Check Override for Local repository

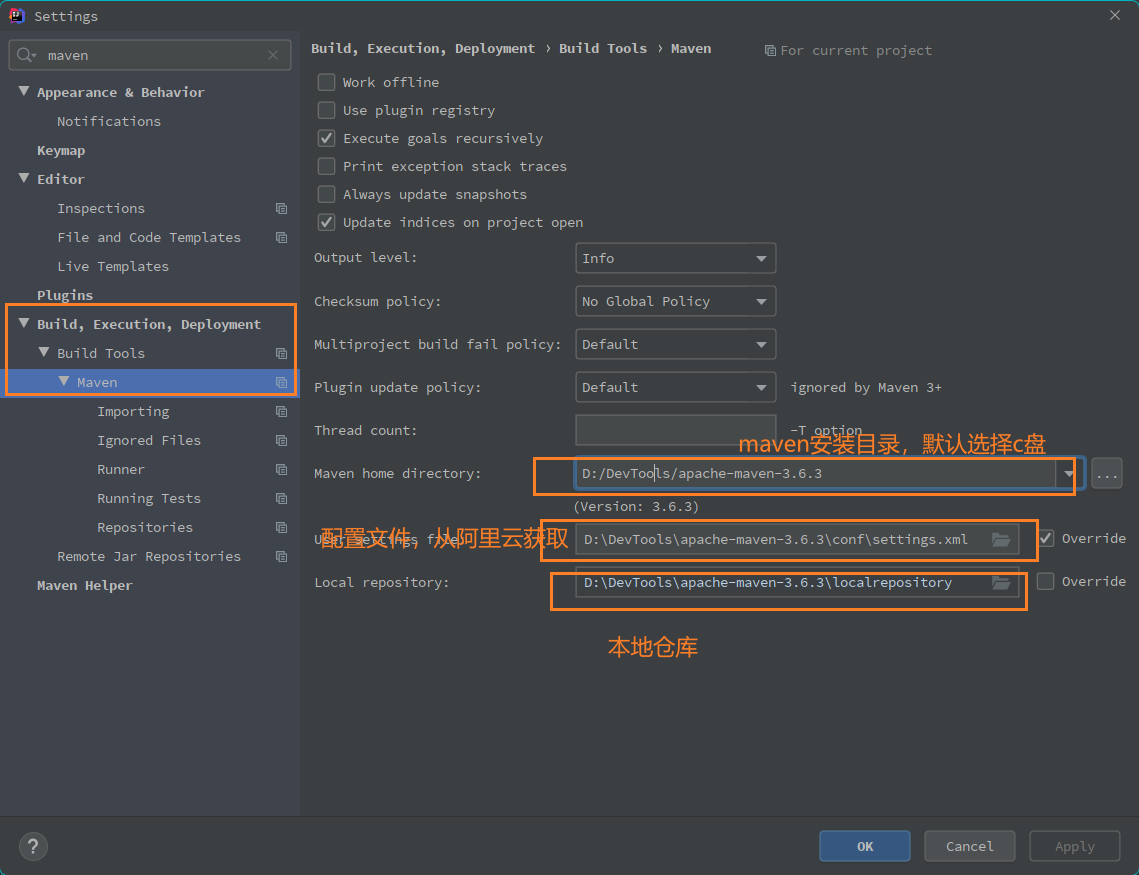[1045, 581]
